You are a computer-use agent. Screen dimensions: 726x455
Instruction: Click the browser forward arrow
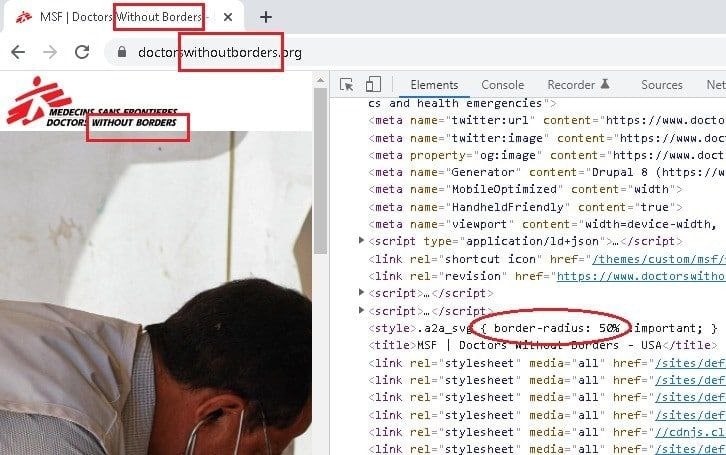point(50,52)
